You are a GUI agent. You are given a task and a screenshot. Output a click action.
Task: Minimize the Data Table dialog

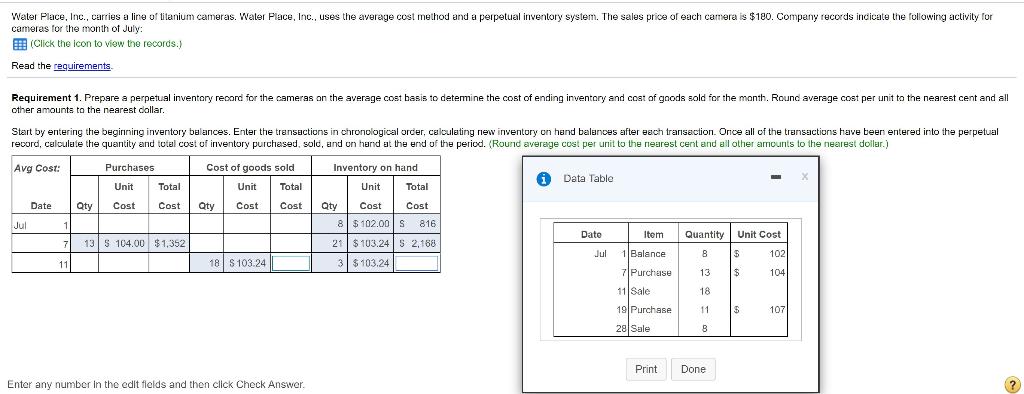(x=776, y=177)
